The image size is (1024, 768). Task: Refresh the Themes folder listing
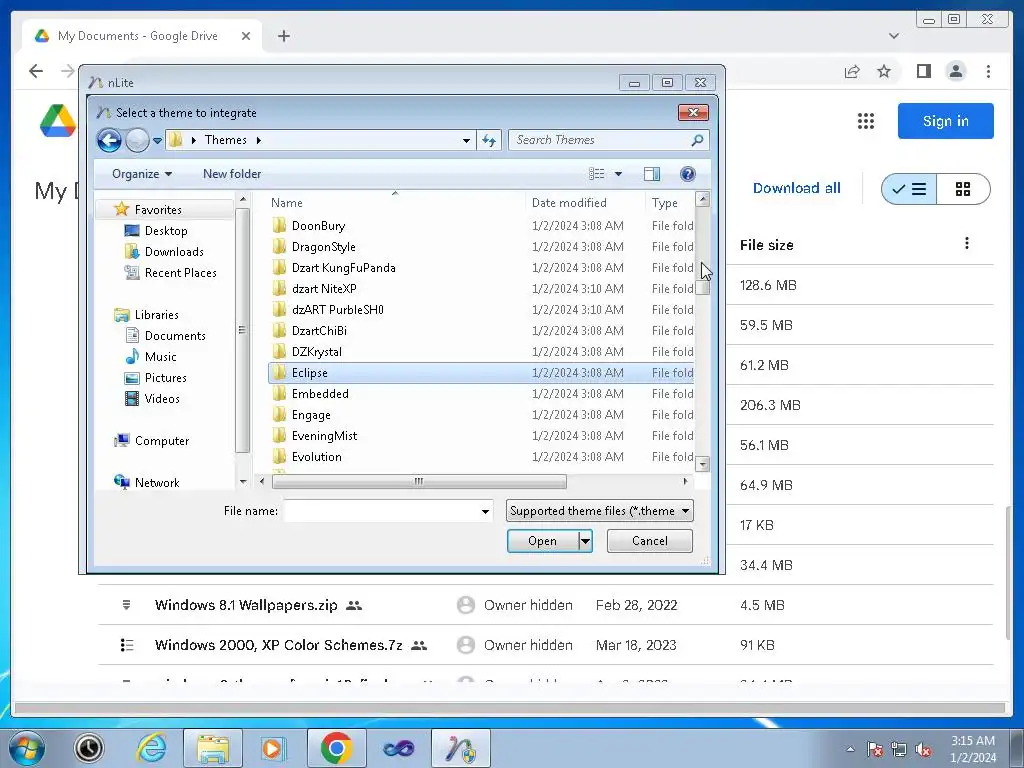tap(489, 140)
